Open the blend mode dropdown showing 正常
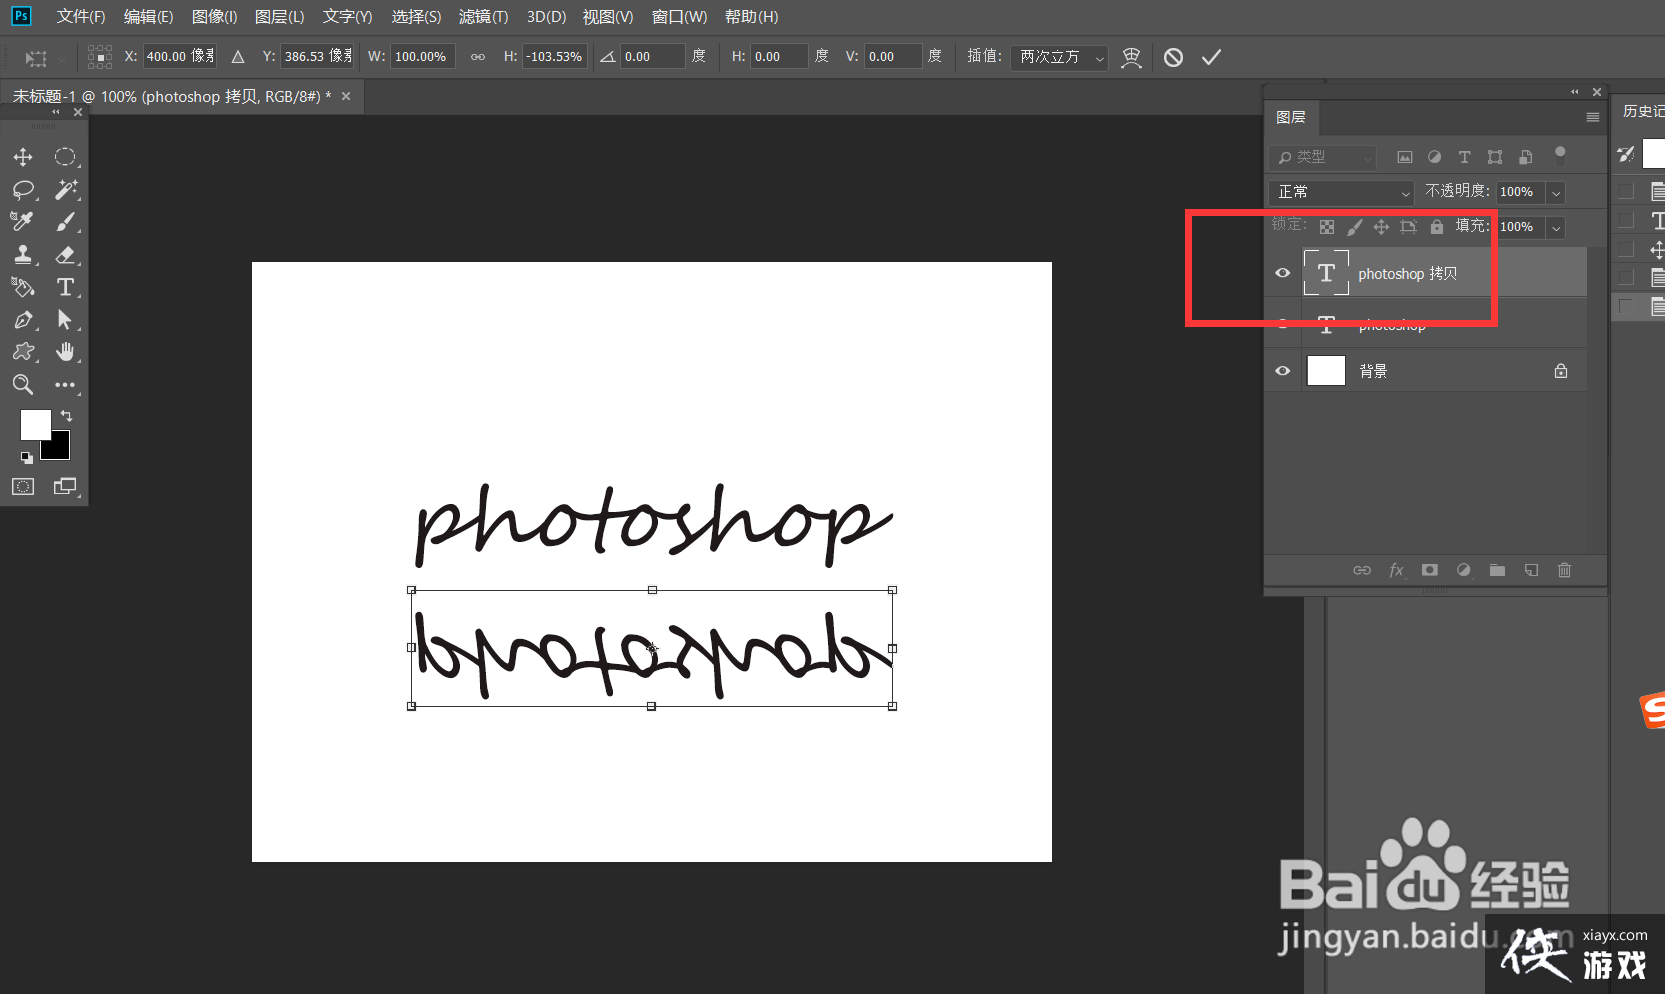Image resolution: width=1665 pixels, height=994 pixels. [x=1340, y=192]
